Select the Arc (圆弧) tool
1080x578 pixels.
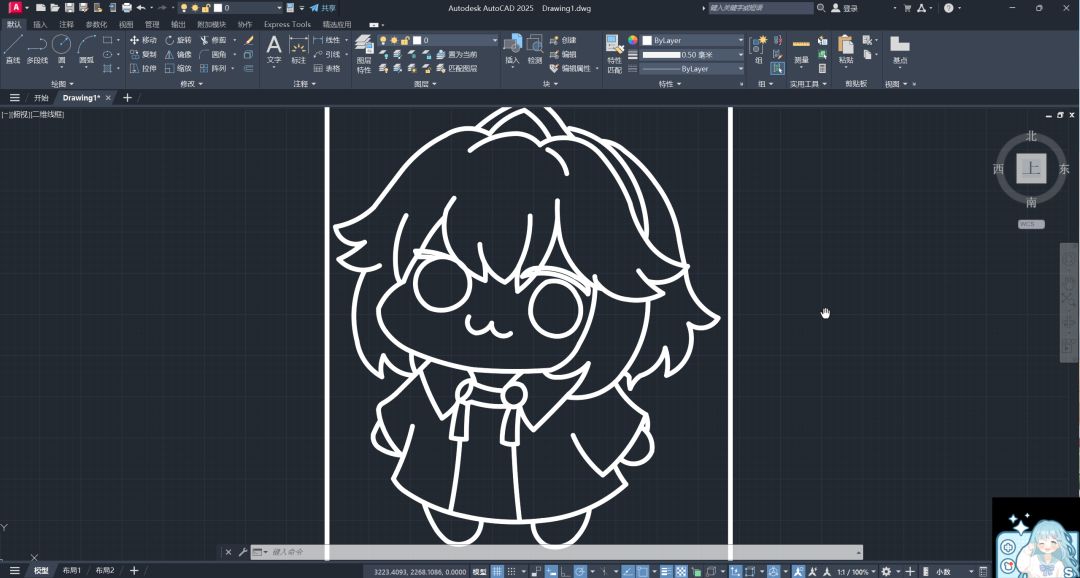[86, 50]
